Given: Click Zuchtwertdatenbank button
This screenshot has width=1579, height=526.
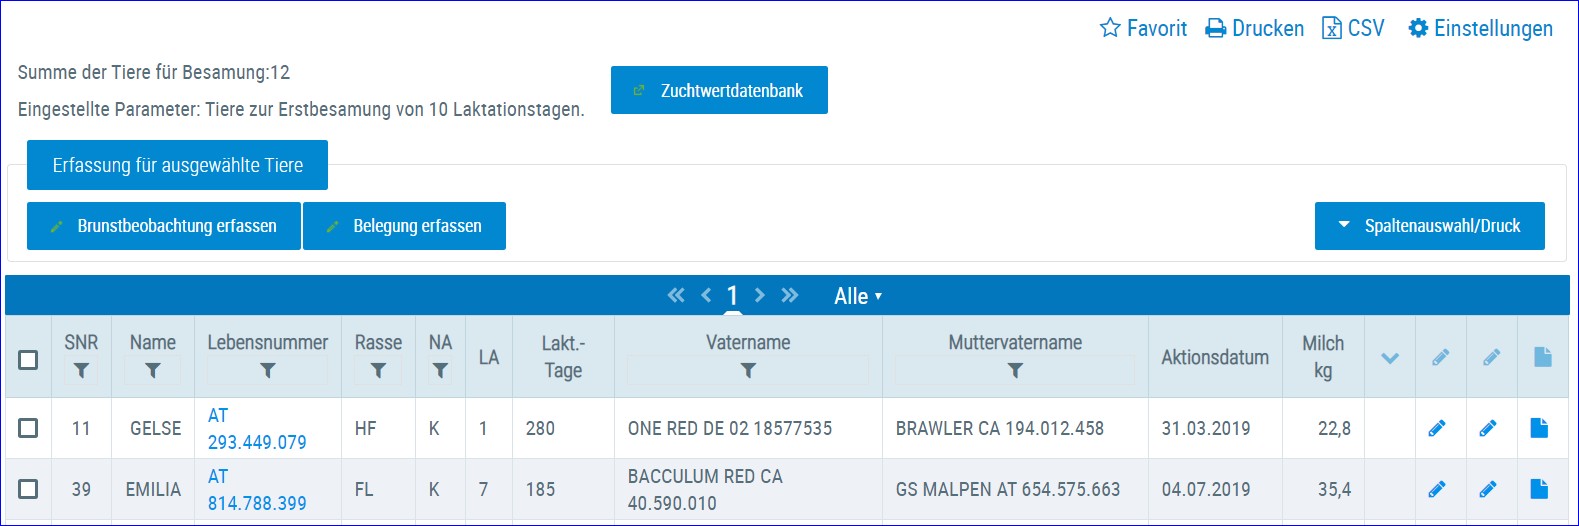Looking at the screenshot, I should pyautogui.click(x=719, y=90).
